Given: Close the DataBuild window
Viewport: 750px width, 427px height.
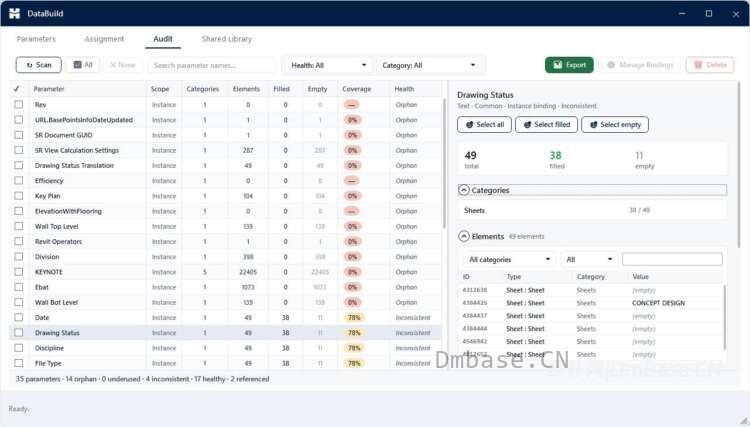Looking at the screenshot, I should pyautogui.click(x=736, y=14).
